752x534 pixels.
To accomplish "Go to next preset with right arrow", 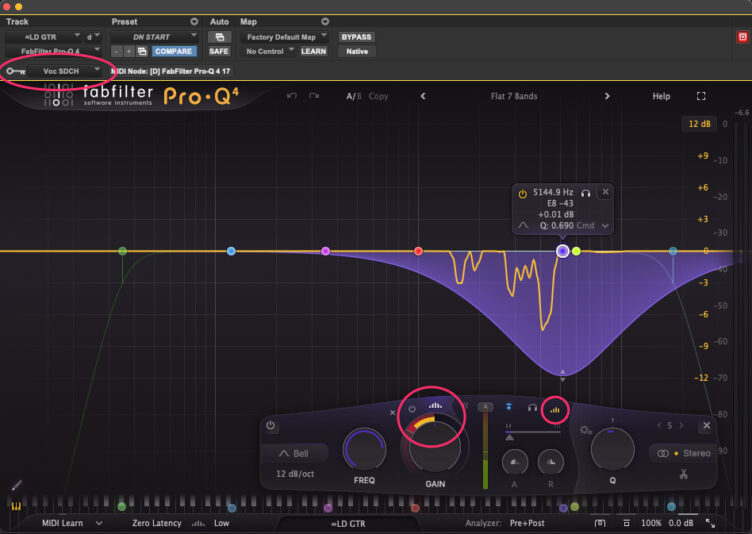I will (607, 96).
